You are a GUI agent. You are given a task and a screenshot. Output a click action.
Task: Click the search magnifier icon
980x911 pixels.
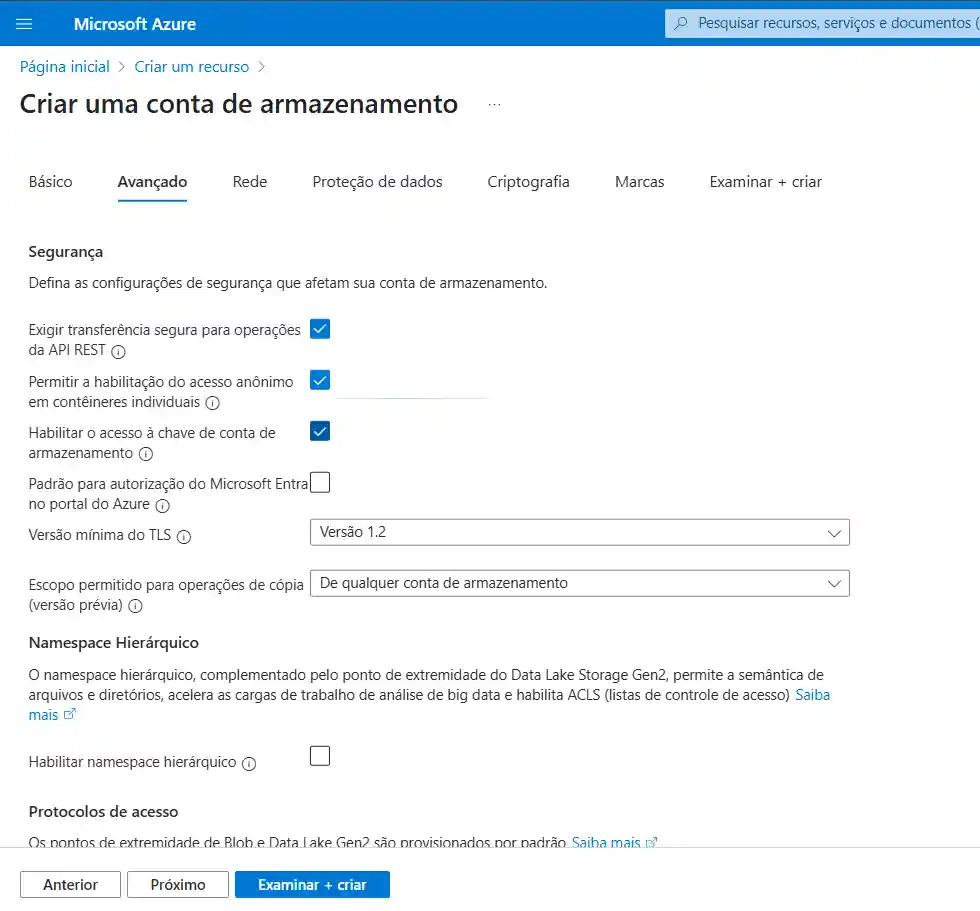point(681,23)
